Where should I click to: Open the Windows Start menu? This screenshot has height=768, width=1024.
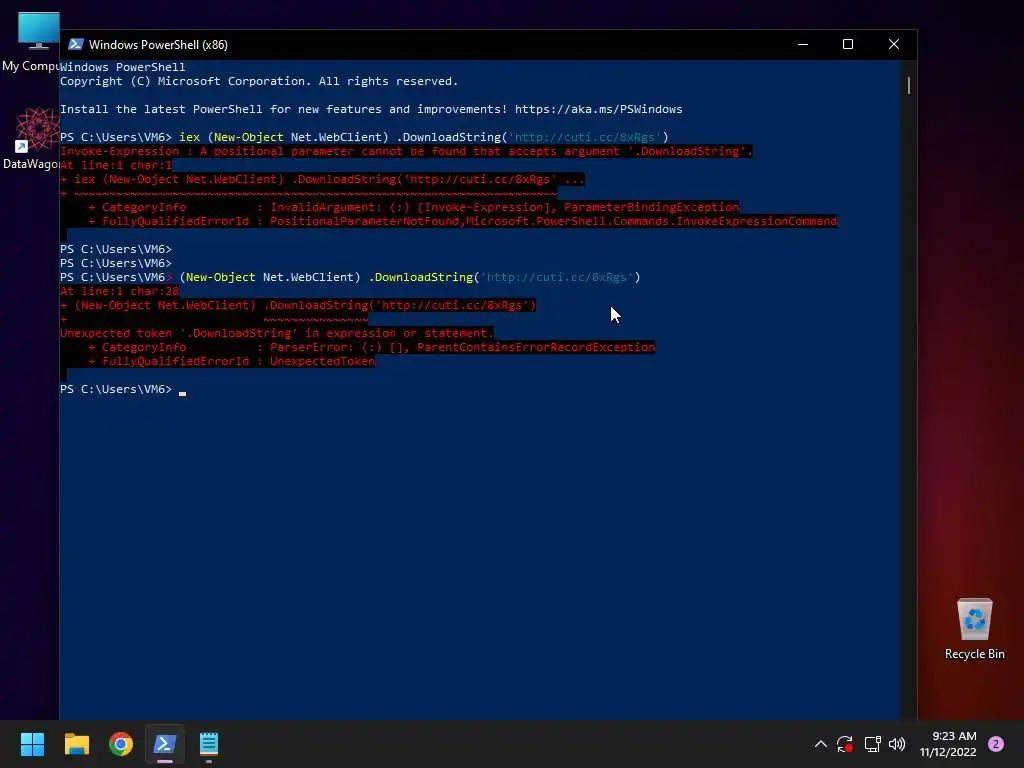pos(32,744)
